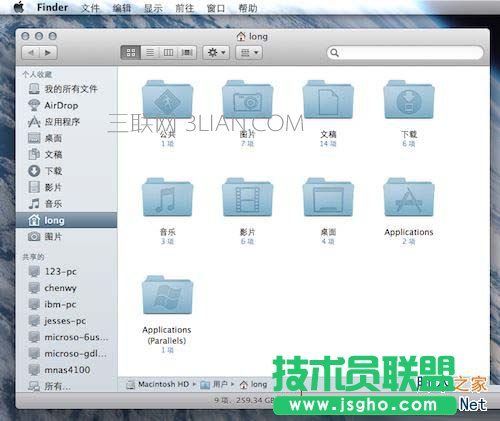500x421 pixels.
Task: Select the Applications (Parallels) folder icon
Action: click(167, 295)
